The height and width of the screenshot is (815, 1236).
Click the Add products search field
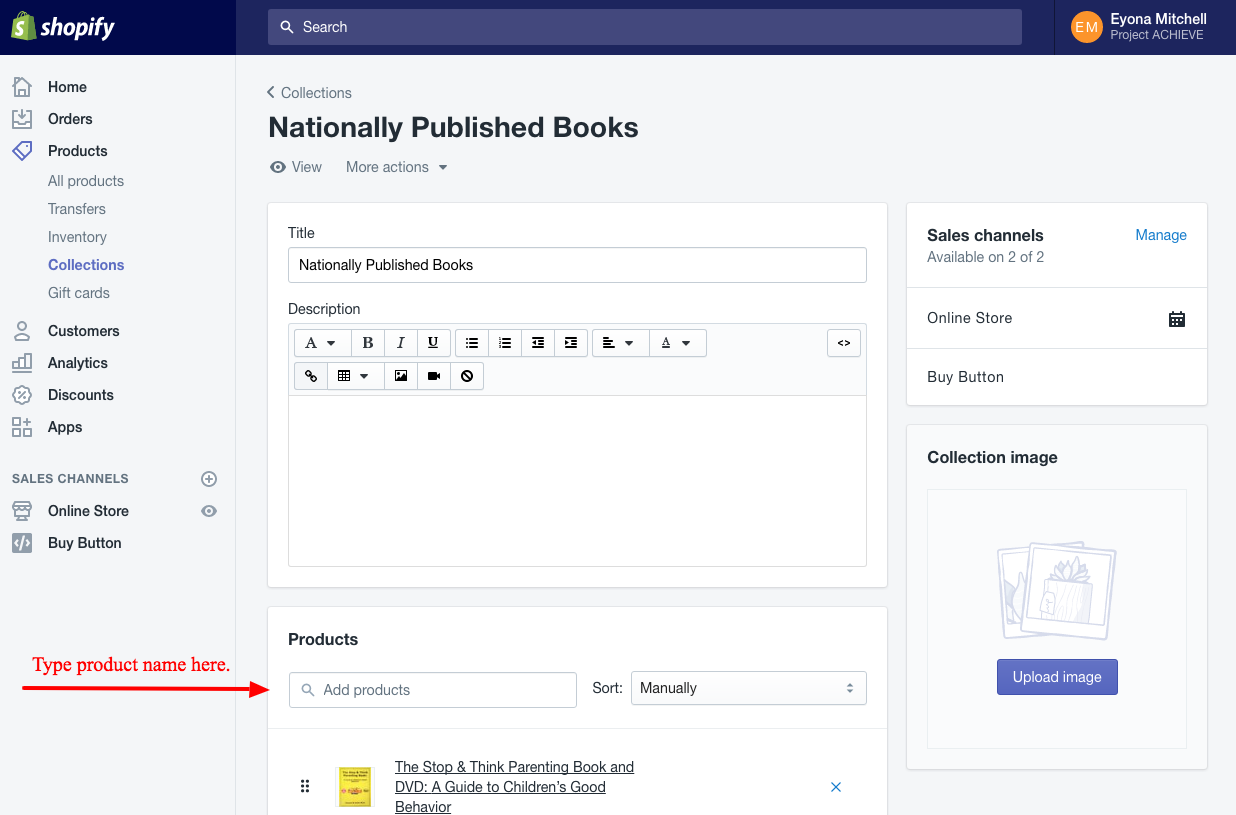(433, 690)
